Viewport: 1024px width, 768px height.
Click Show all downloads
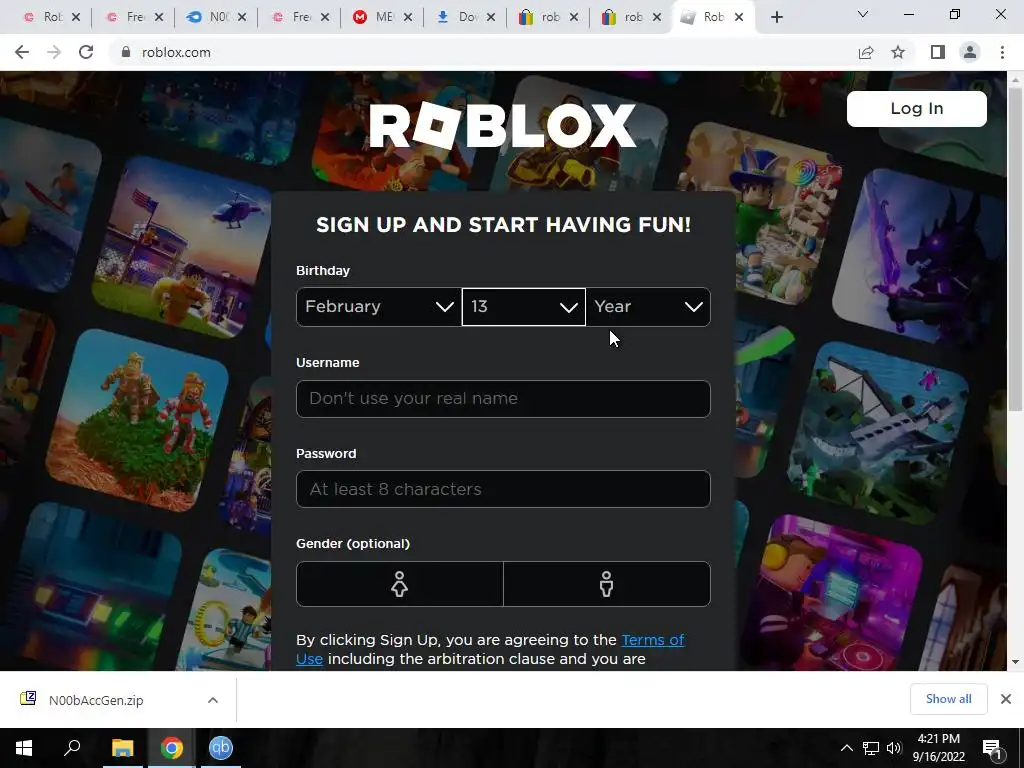click(948, 699)
